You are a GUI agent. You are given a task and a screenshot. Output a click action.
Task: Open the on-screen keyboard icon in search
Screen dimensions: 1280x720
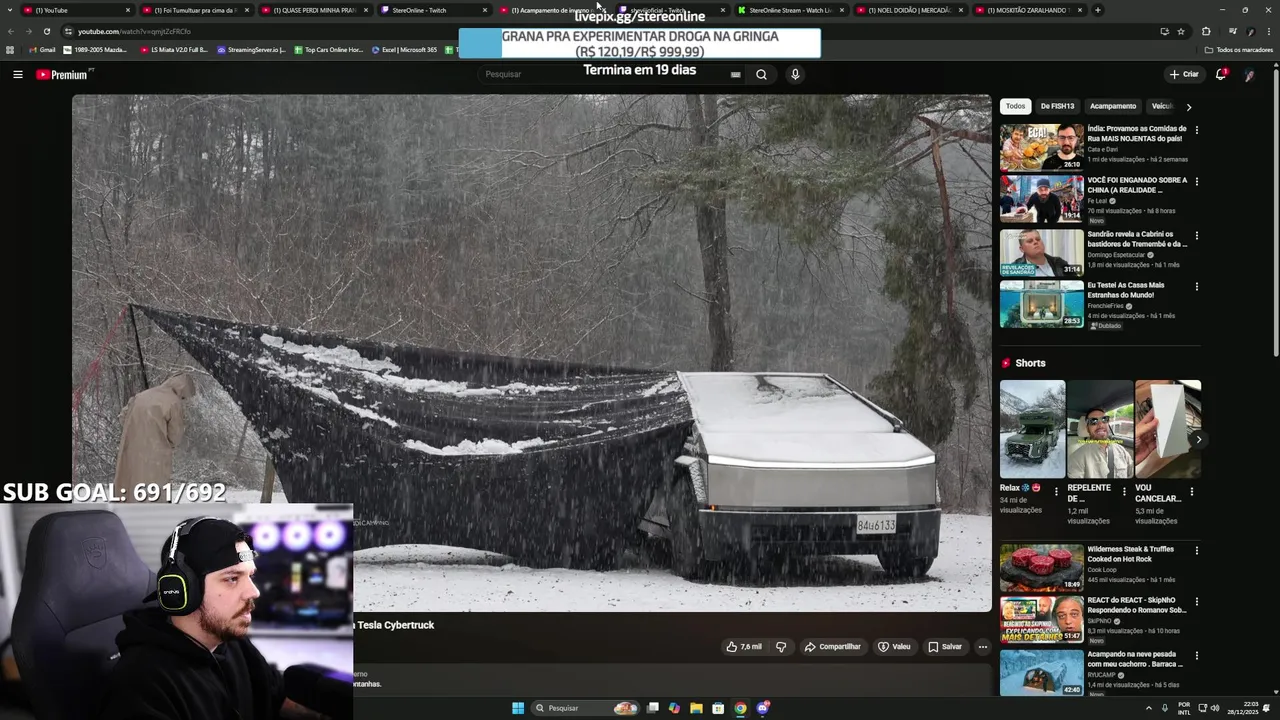pyautogui.click(x=736, y=74)
